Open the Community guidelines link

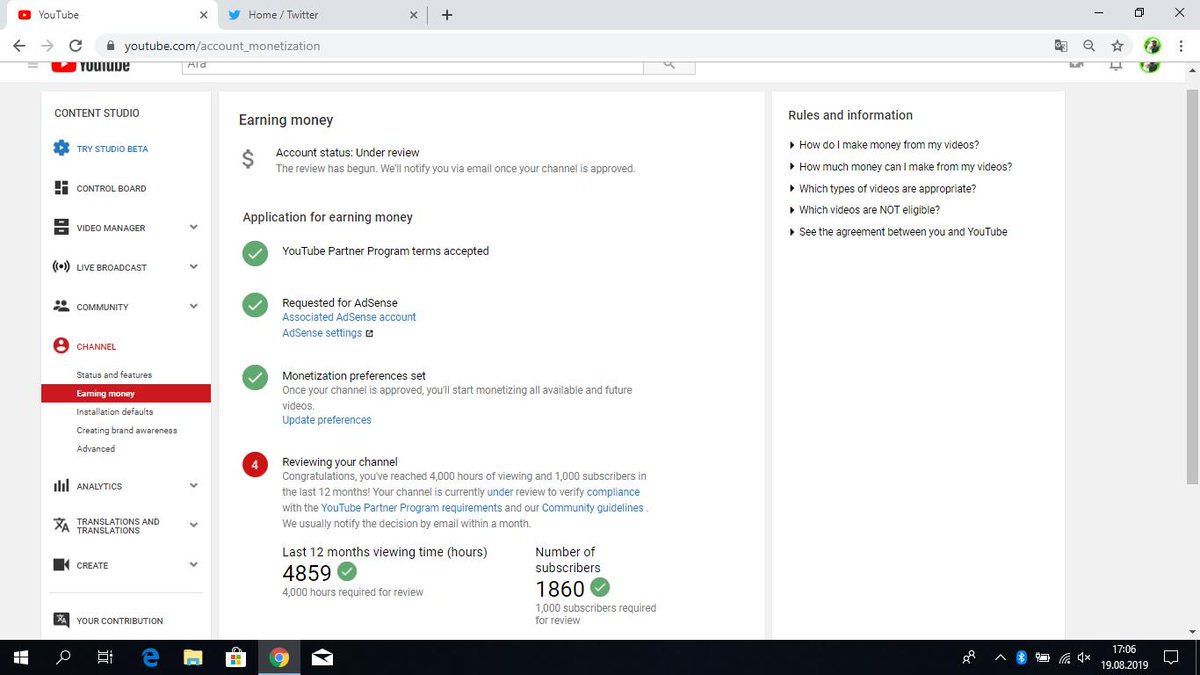pos(593,508)
